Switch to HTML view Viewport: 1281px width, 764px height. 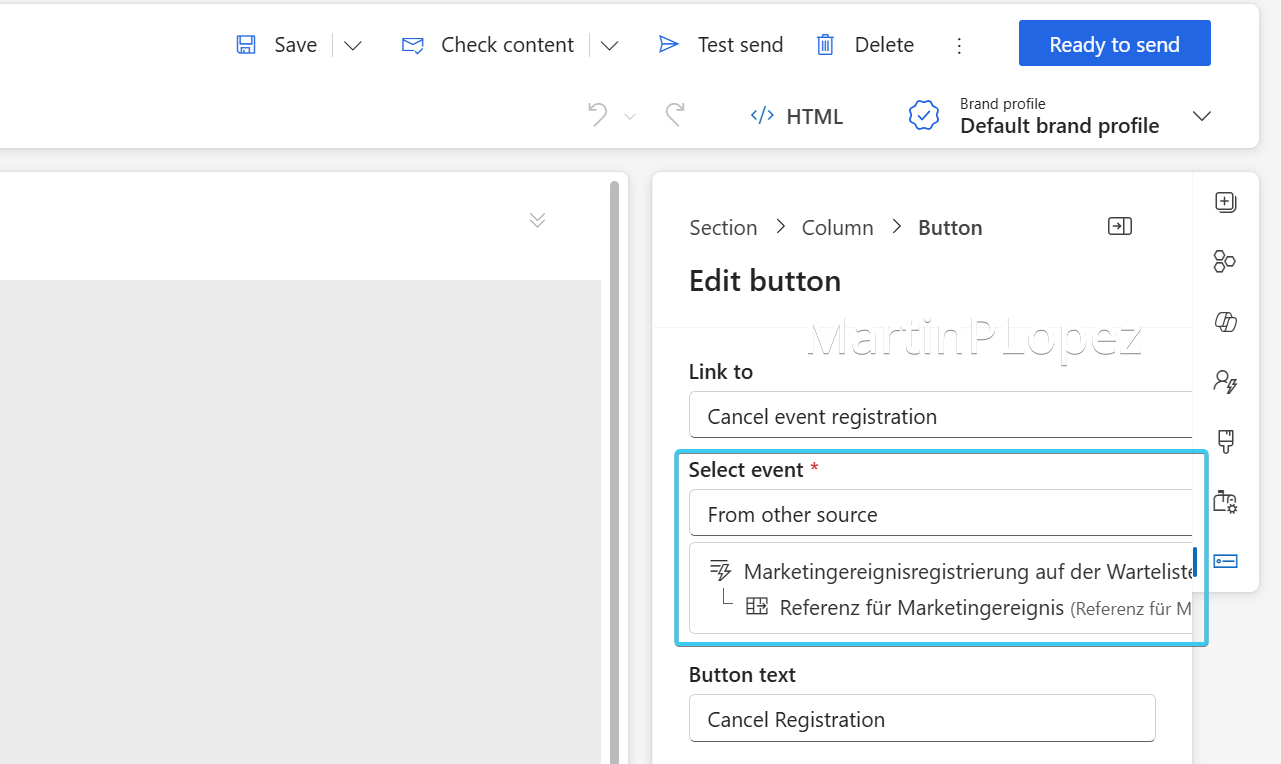[797, 116]
